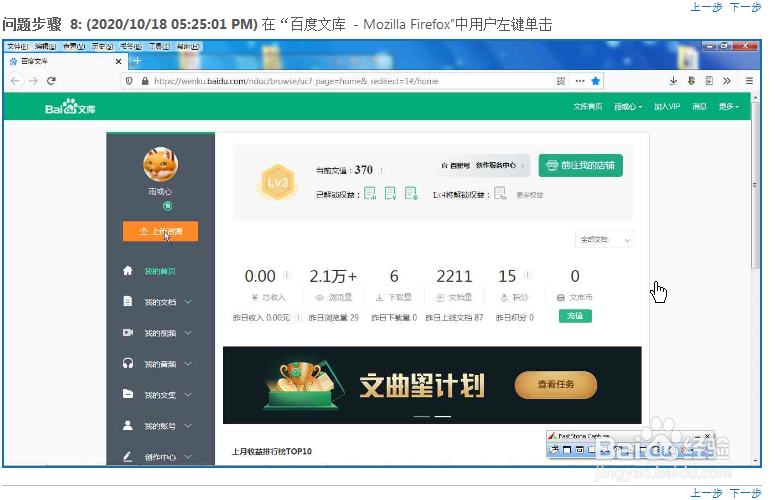775x500 pixels.
Task: Expand the 创作中心 chevron in sidebar
Action: click(x=188, y=457)
